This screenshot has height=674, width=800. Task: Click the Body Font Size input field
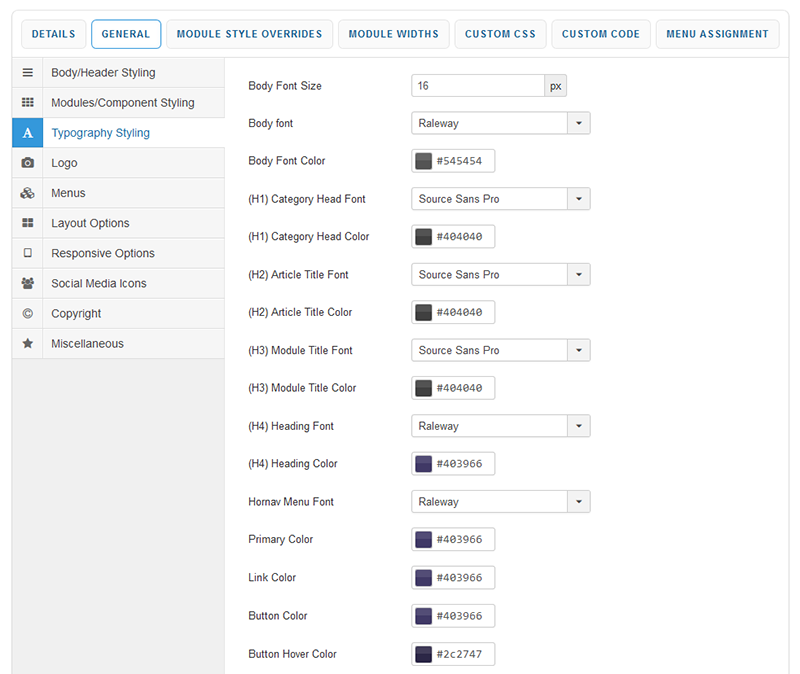click(x=477, y=86)
